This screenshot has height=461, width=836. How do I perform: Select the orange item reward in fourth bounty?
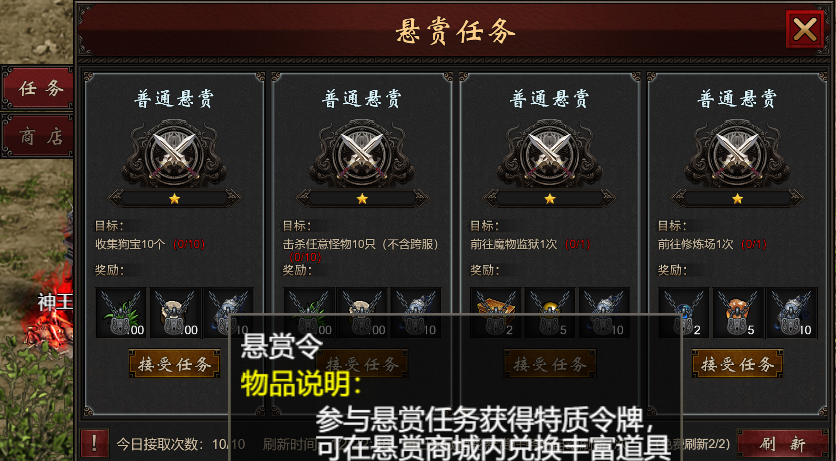tap(738, 313)
